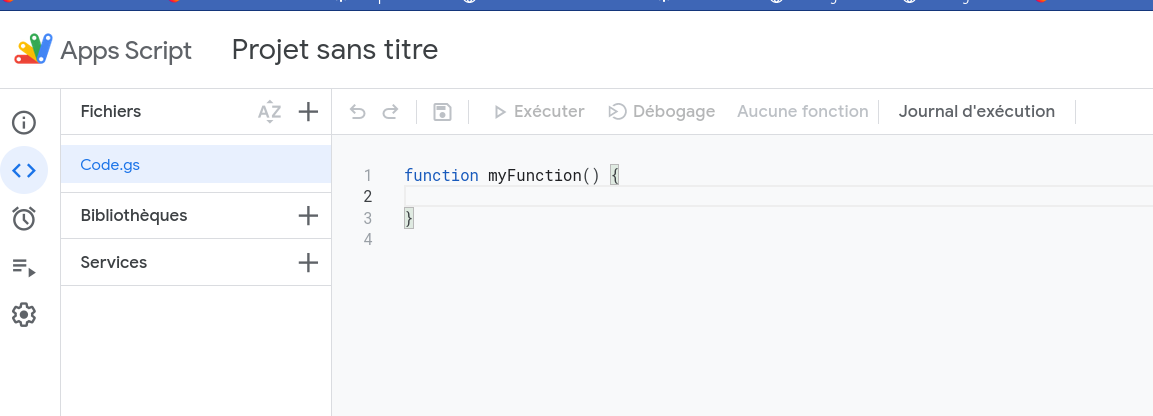Add a service with Services plus
The height and width of the screenshot is (416, 1153).
pos(308,263)
